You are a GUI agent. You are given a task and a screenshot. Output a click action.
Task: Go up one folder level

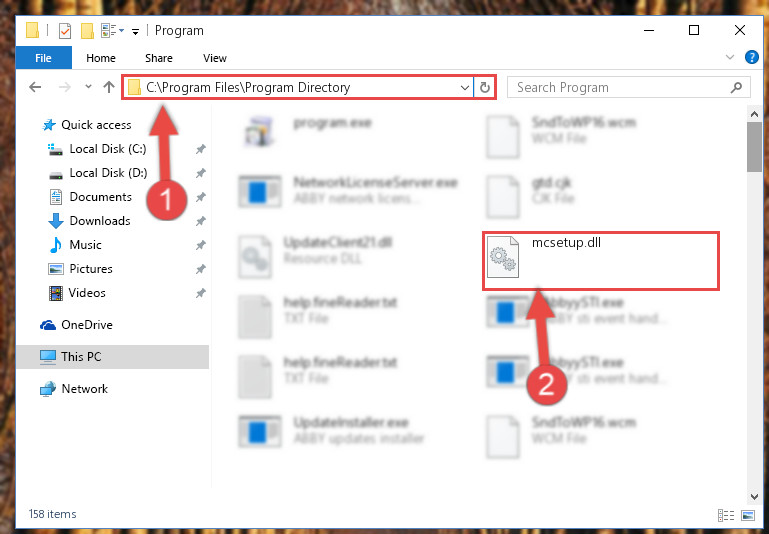click(x=108, y=87)
